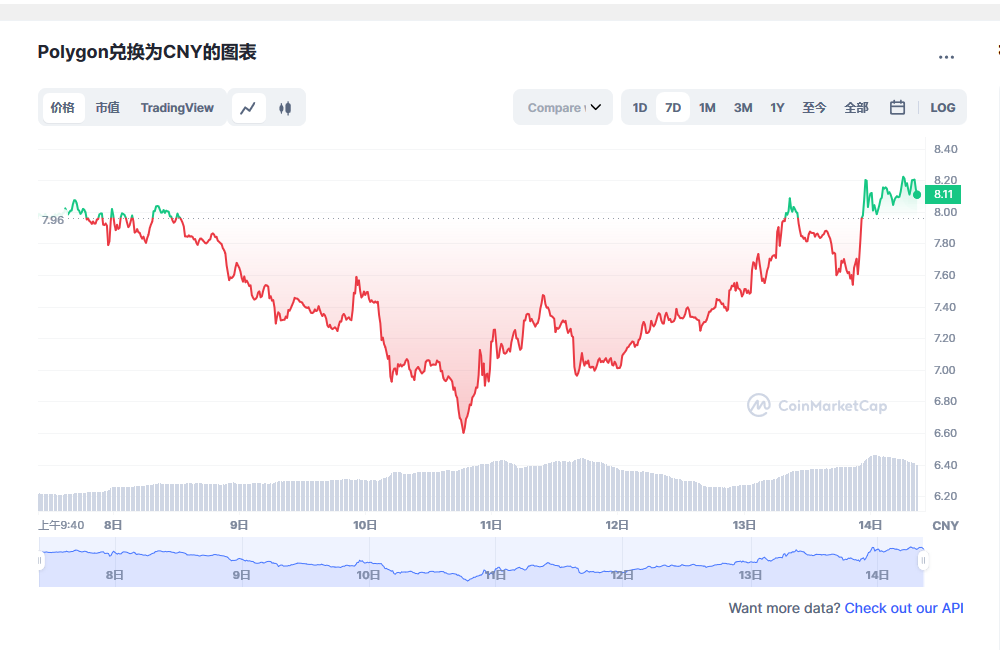Open the calendar date picker icon
This screenshot has width=1000, height=650.
coord(897,107)
